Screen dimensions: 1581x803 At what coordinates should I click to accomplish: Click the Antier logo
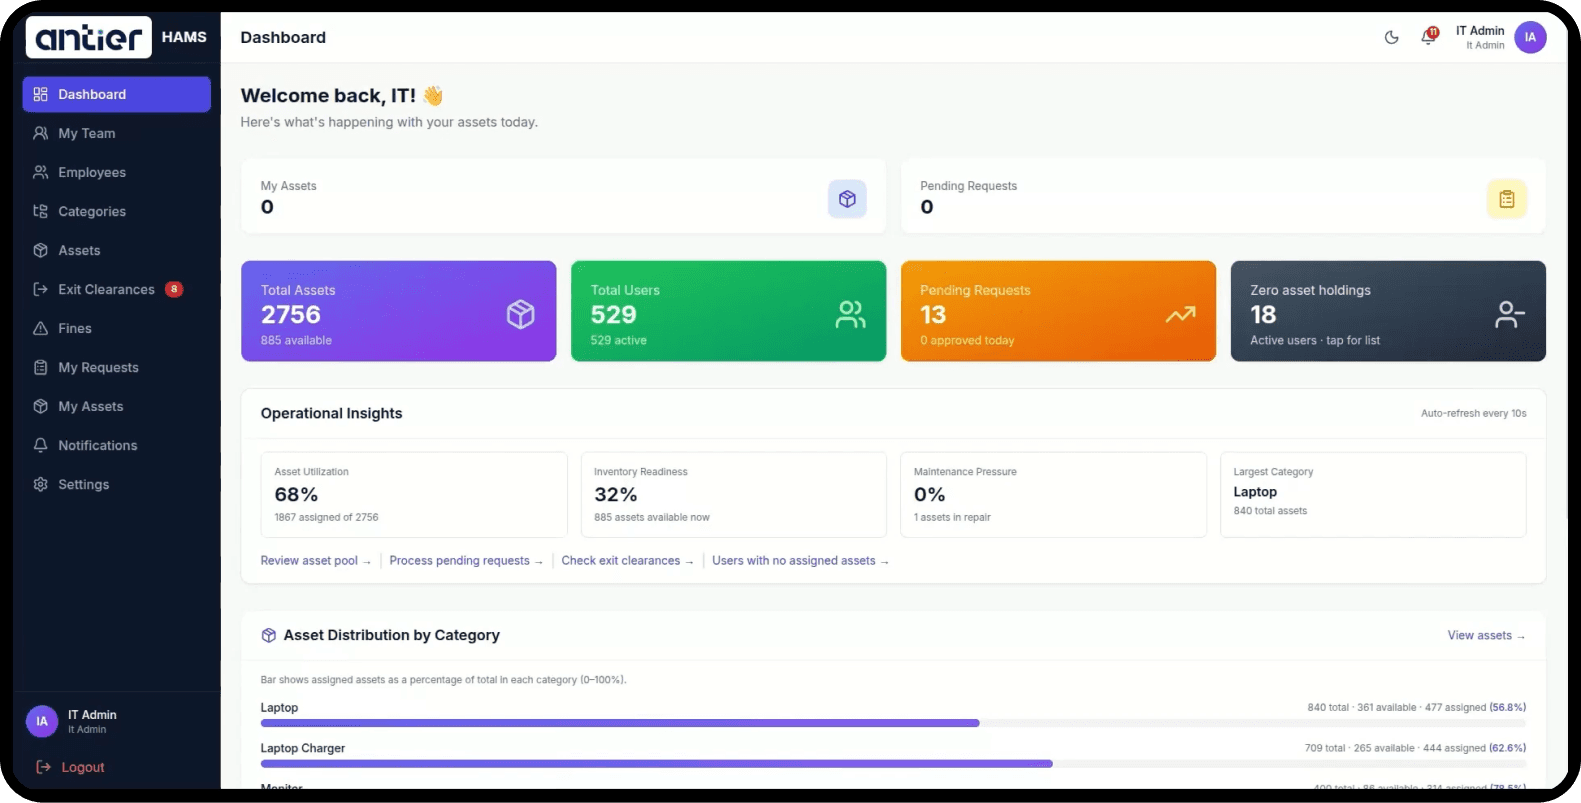pos(89,37)
